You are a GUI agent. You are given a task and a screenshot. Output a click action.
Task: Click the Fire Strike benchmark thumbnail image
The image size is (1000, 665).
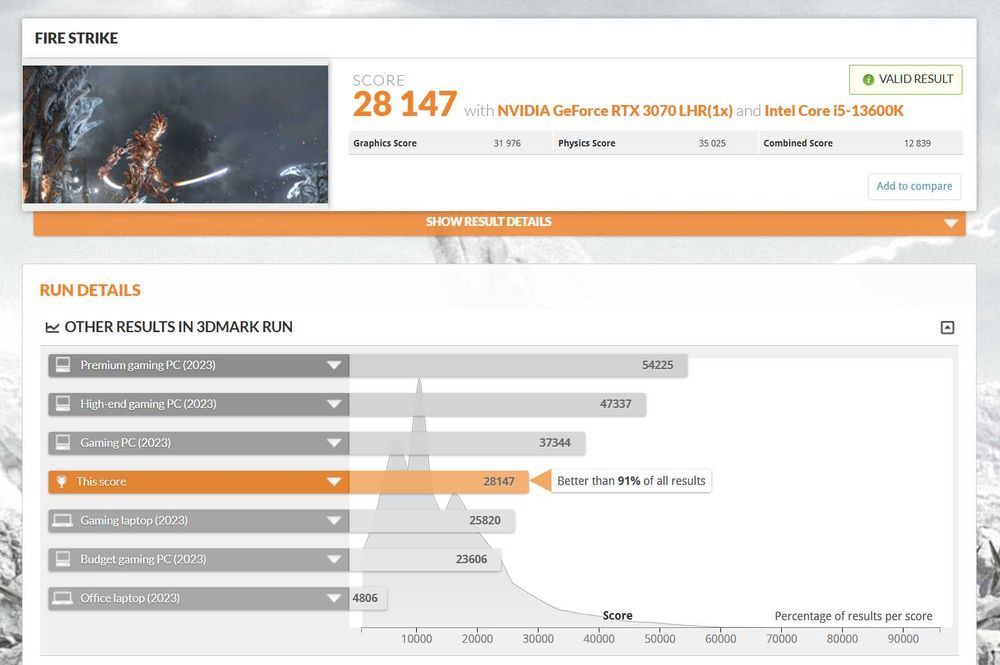click(x=175, y=135)
